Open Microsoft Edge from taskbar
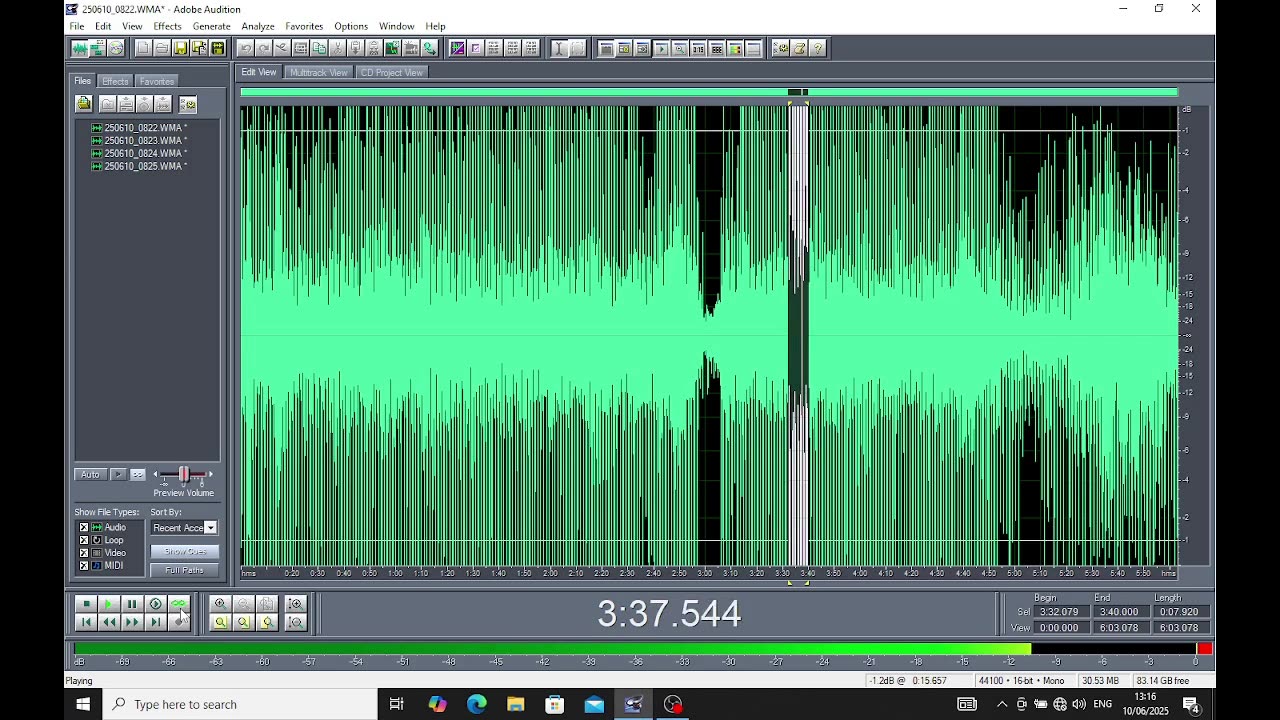This screenshot has width=1280, height=720. (x=477, y=704)
